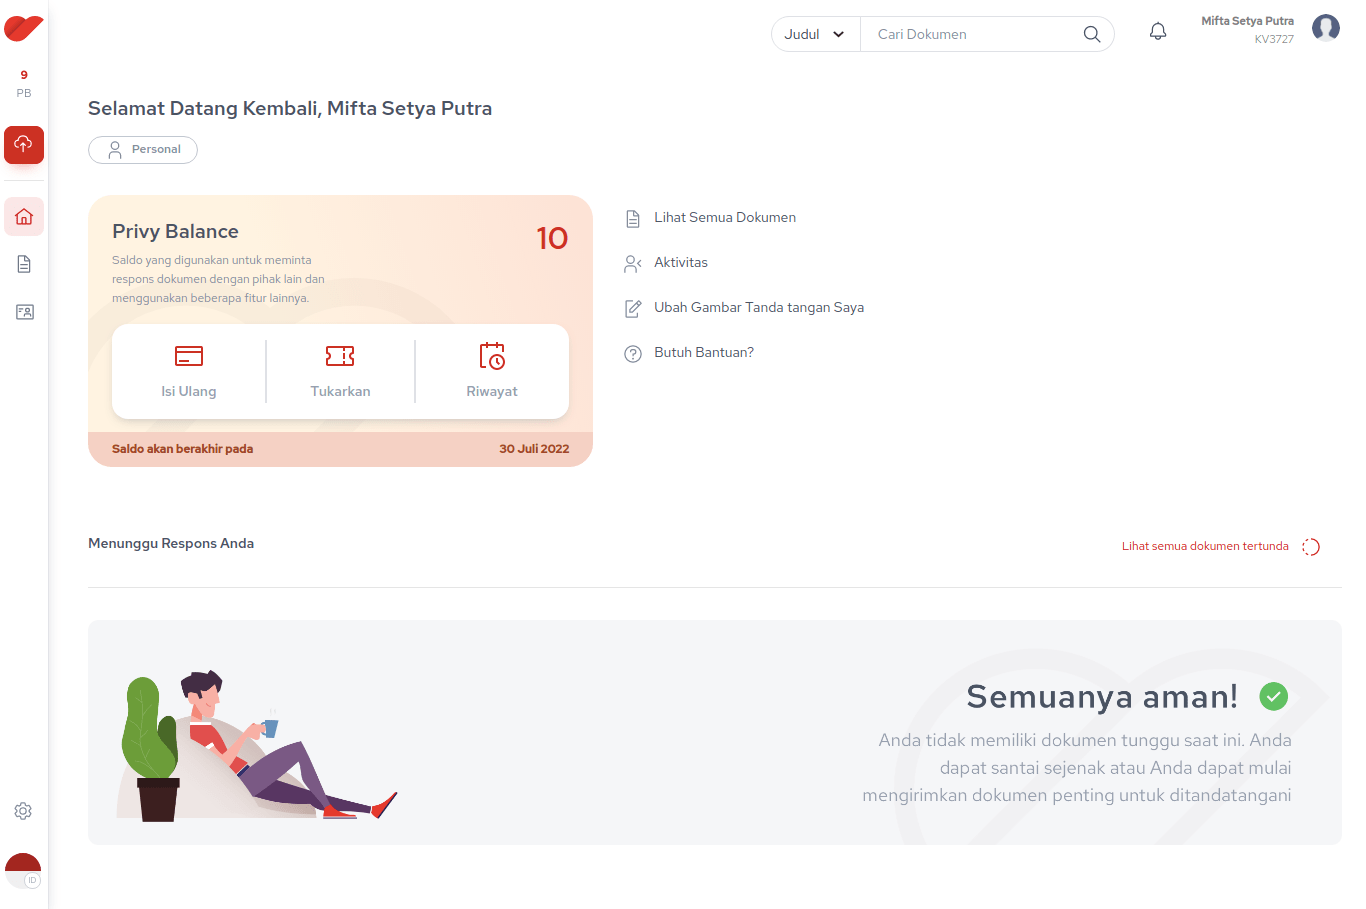Open the Mifta Setya Putra profile menu
Viewport: 1366px width, 909px height.
pyautogui.click(x=1325, y=29)
